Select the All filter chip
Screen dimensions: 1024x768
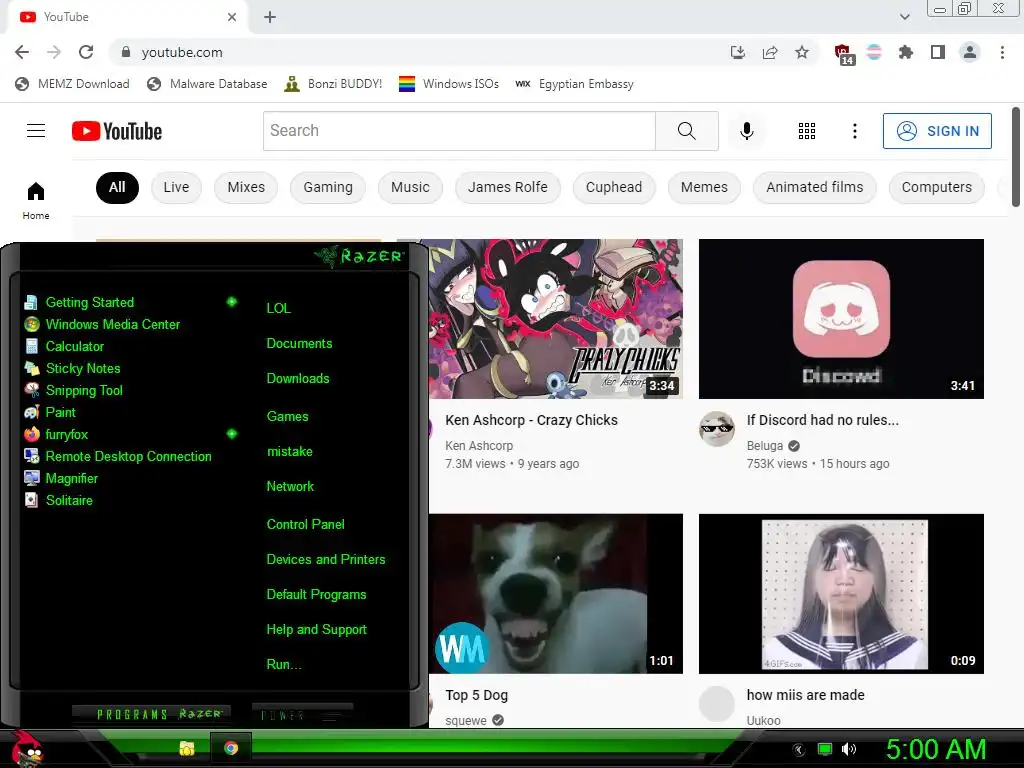pyautogui.click(x=117, y=187)
